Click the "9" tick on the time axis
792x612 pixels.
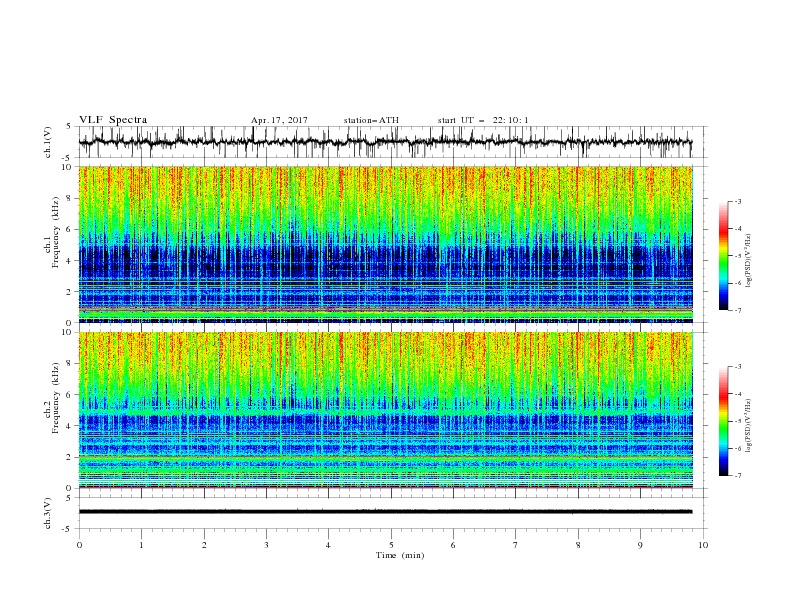tap(640, 545)
